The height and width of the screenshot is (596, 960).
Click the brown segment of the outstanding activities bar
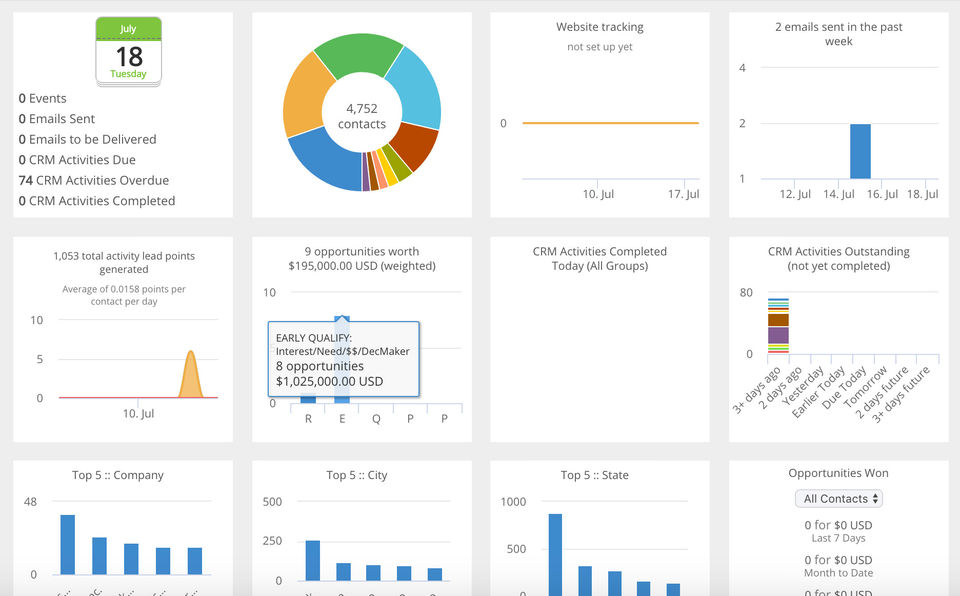pos(778,319)
